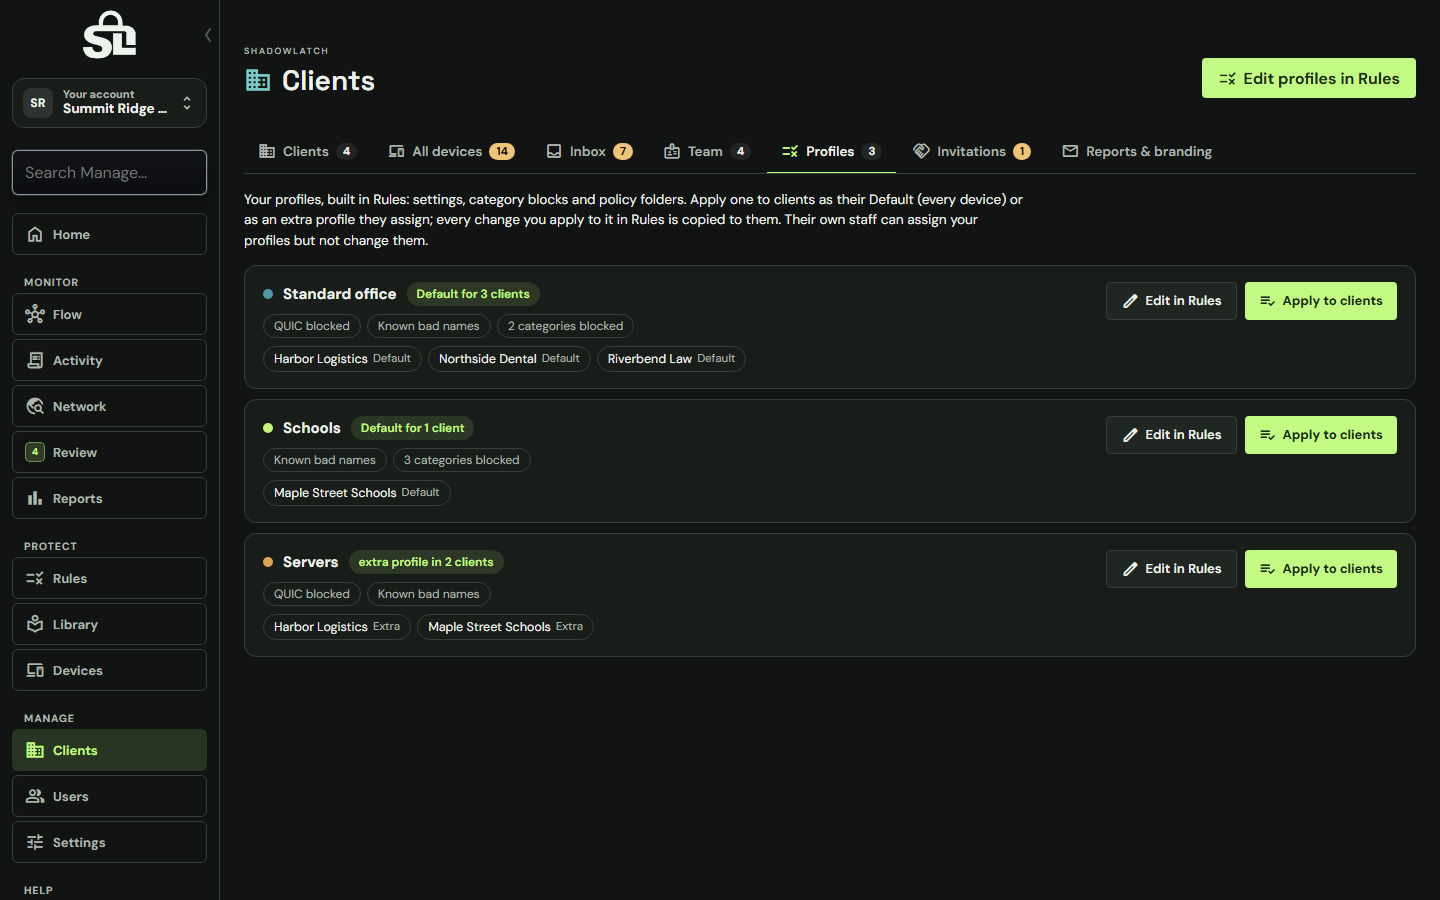Click Harbor Logistics Extra chip under Servers
Screen dimensions: 1440x900
[x=337, y=627]
